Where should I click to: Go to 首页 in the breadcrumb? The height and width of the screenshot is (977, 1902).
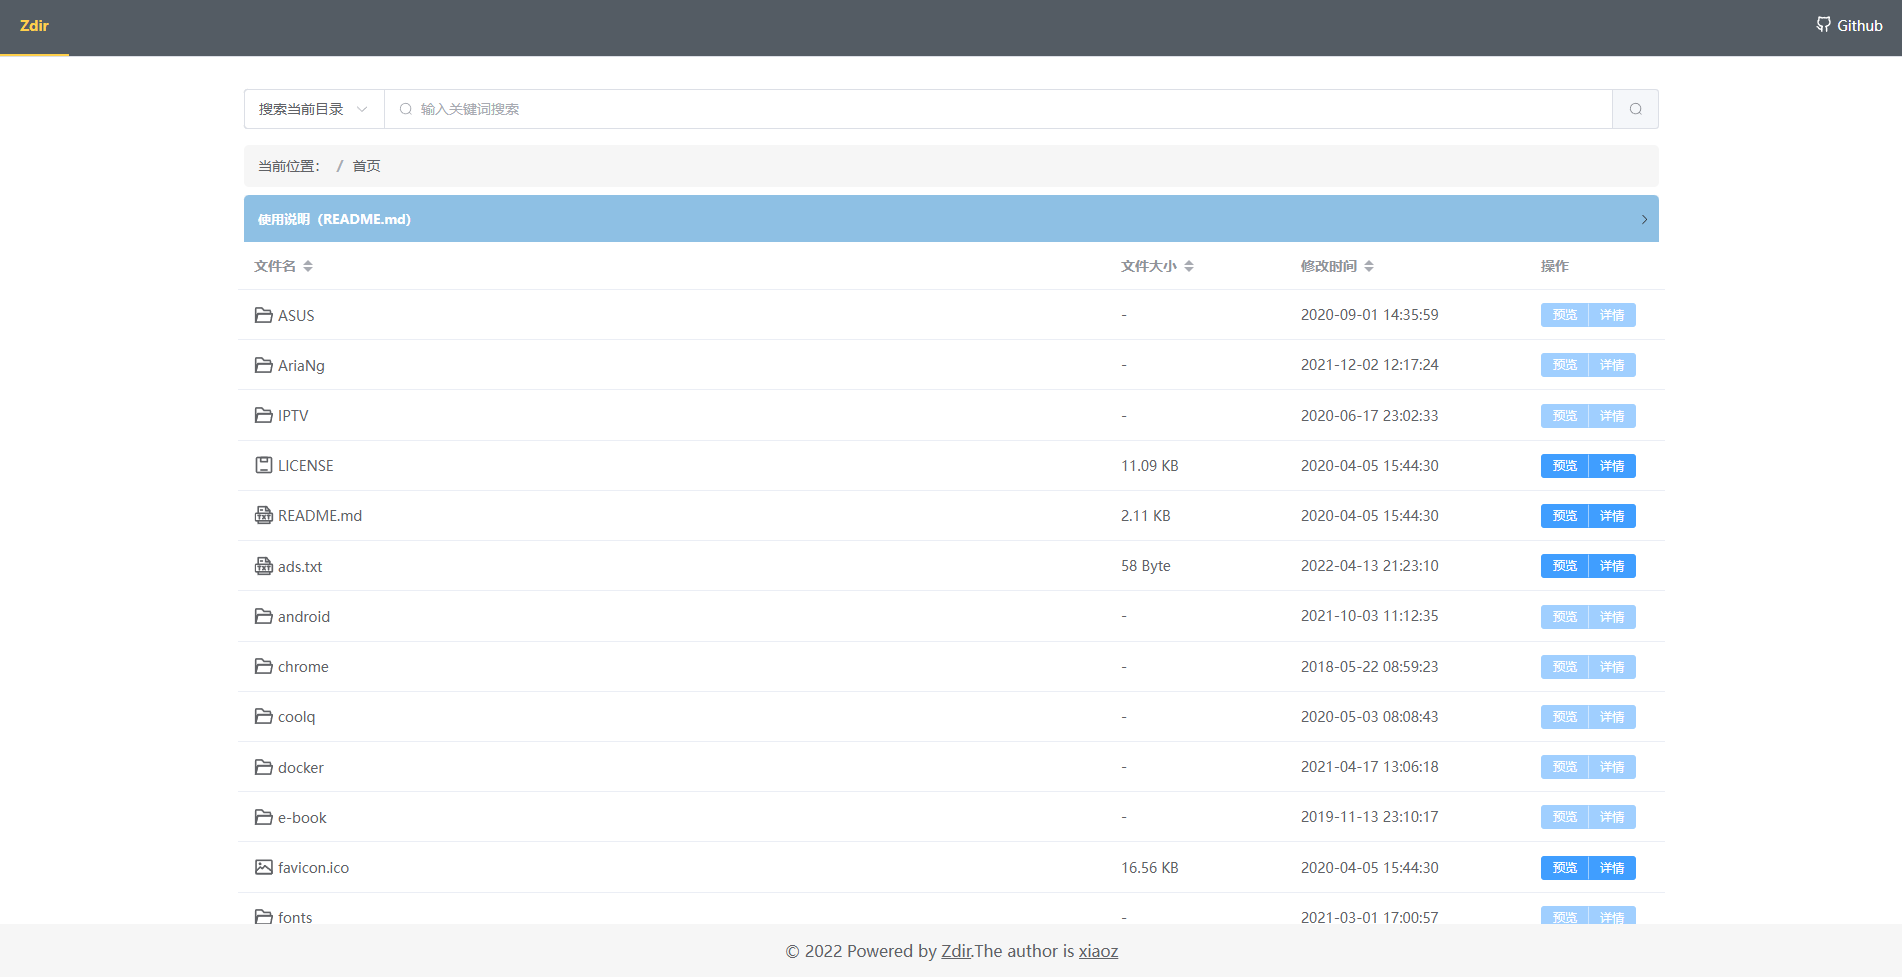366,166
